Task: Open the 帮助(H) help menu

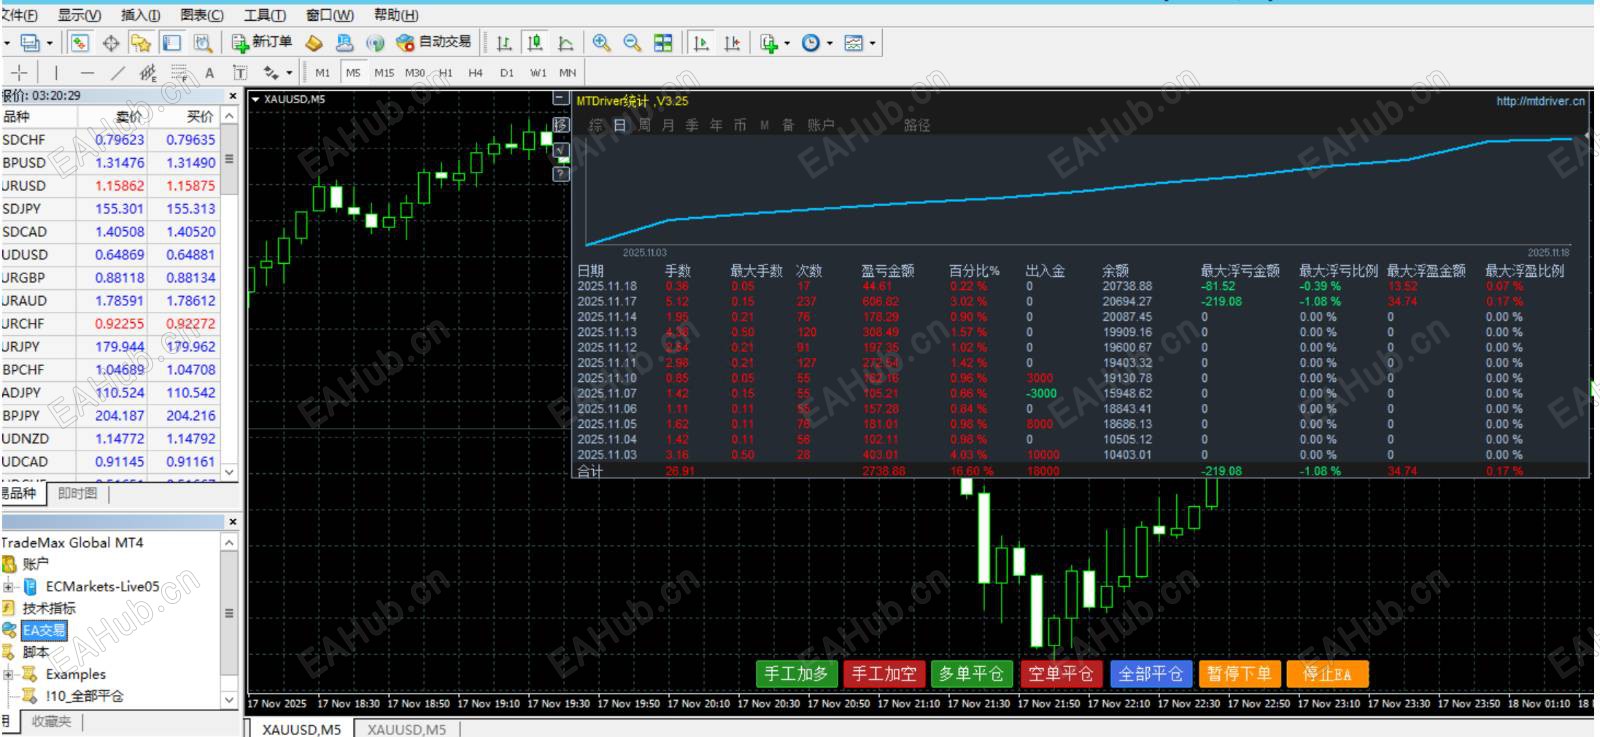Action: 396,15
